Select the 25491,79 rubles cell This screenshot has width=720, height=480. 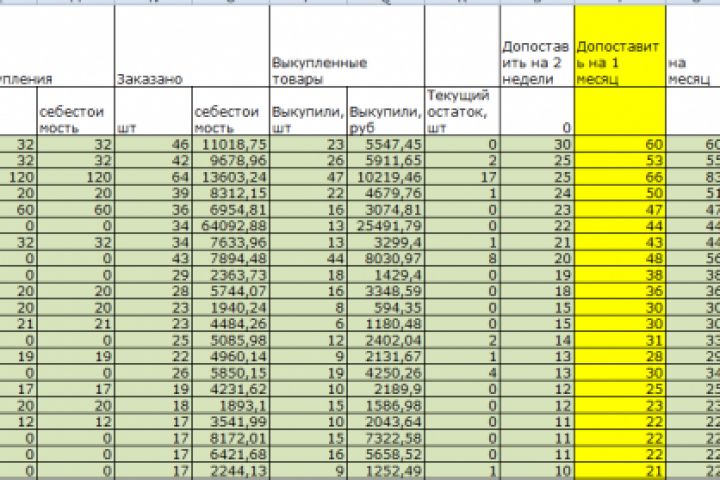pyautogui.click(x=386, y=226)
